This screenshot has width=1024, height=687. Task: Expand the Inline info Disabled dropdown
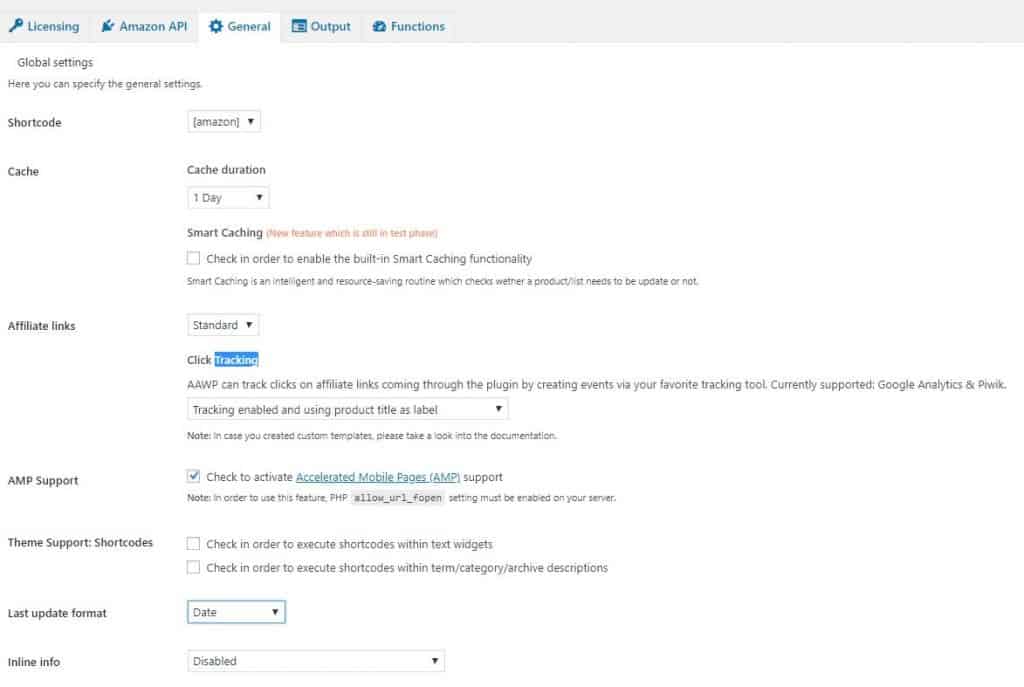pos(315,661)
